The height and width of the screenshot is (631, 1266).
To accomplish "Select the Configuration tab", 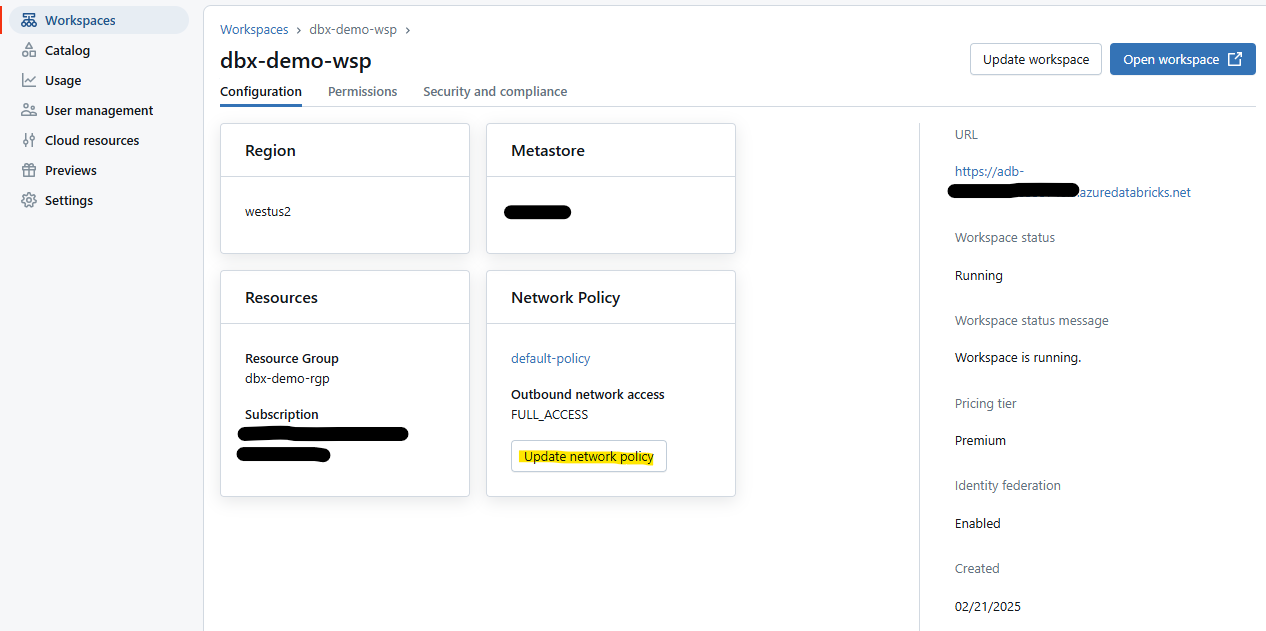I will 260,91.
